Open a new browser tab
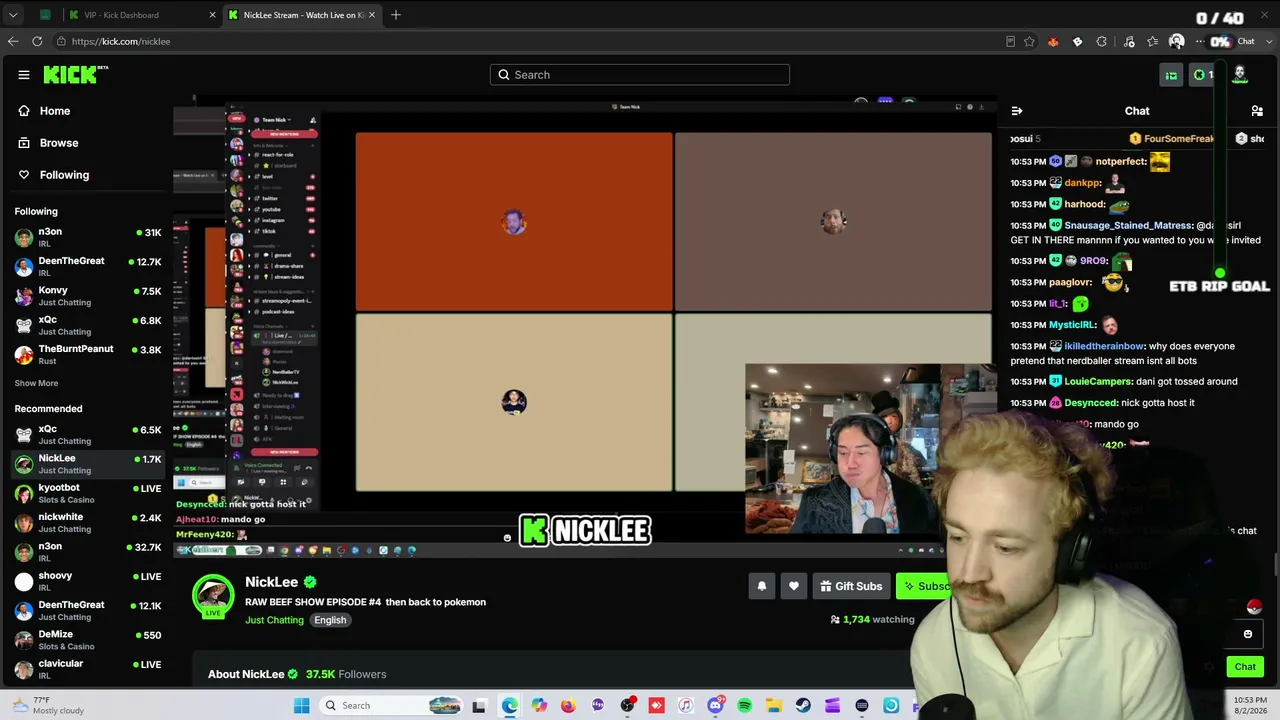The height and width of the screenshot is (720, 1280). click(x=396, y=15)
